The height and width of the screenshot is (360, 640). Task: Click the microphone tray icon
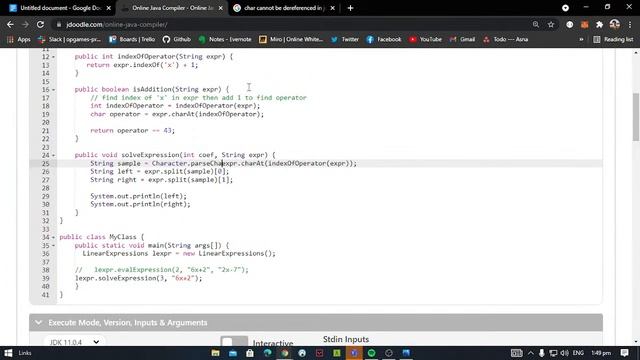(x=542, y=353)
